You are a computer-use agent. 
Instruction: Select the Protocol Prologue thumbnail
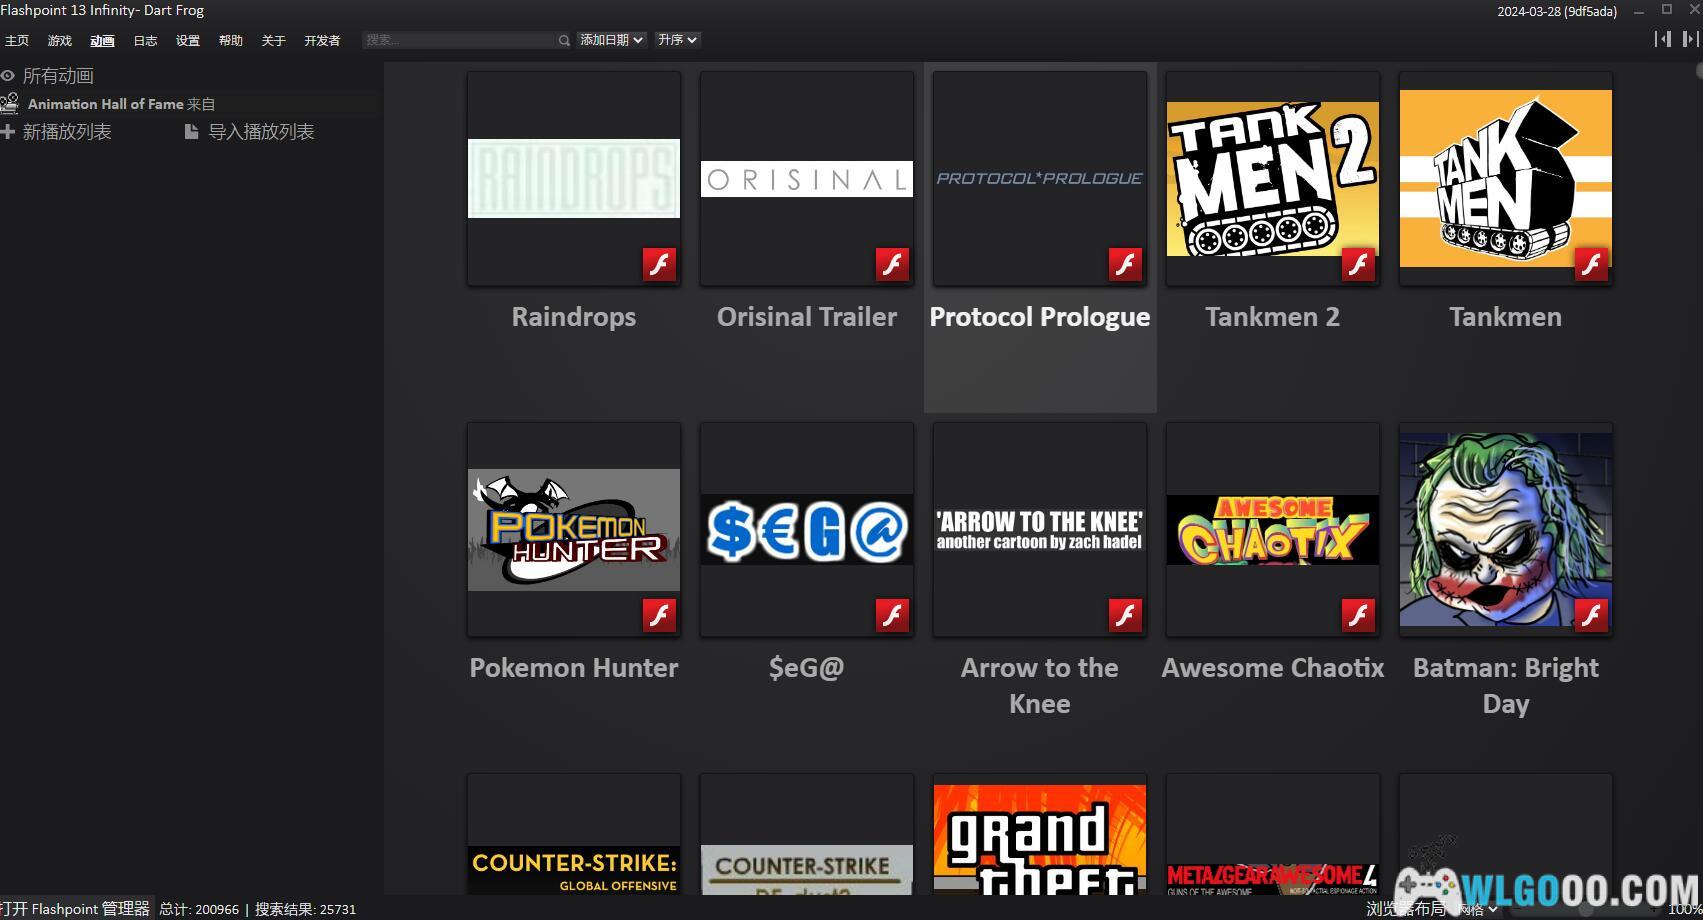coord(1040,178)
